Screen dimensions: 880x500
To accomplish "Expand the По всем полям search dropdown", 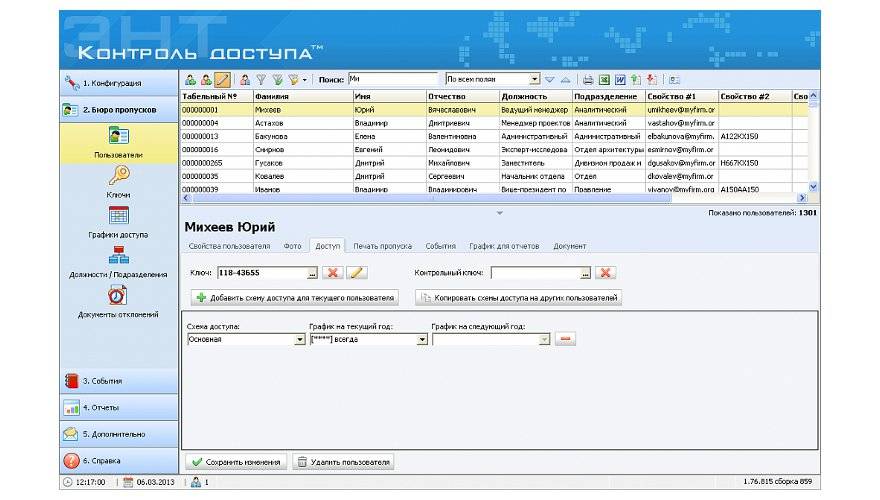I will (x=534, y=79).
